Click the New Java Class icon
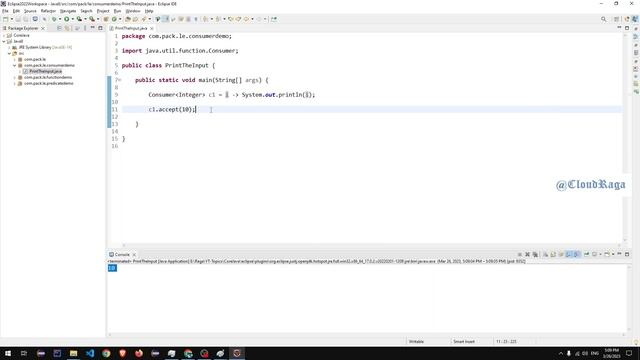Screen dimensions: 640x360 [114, 19]
